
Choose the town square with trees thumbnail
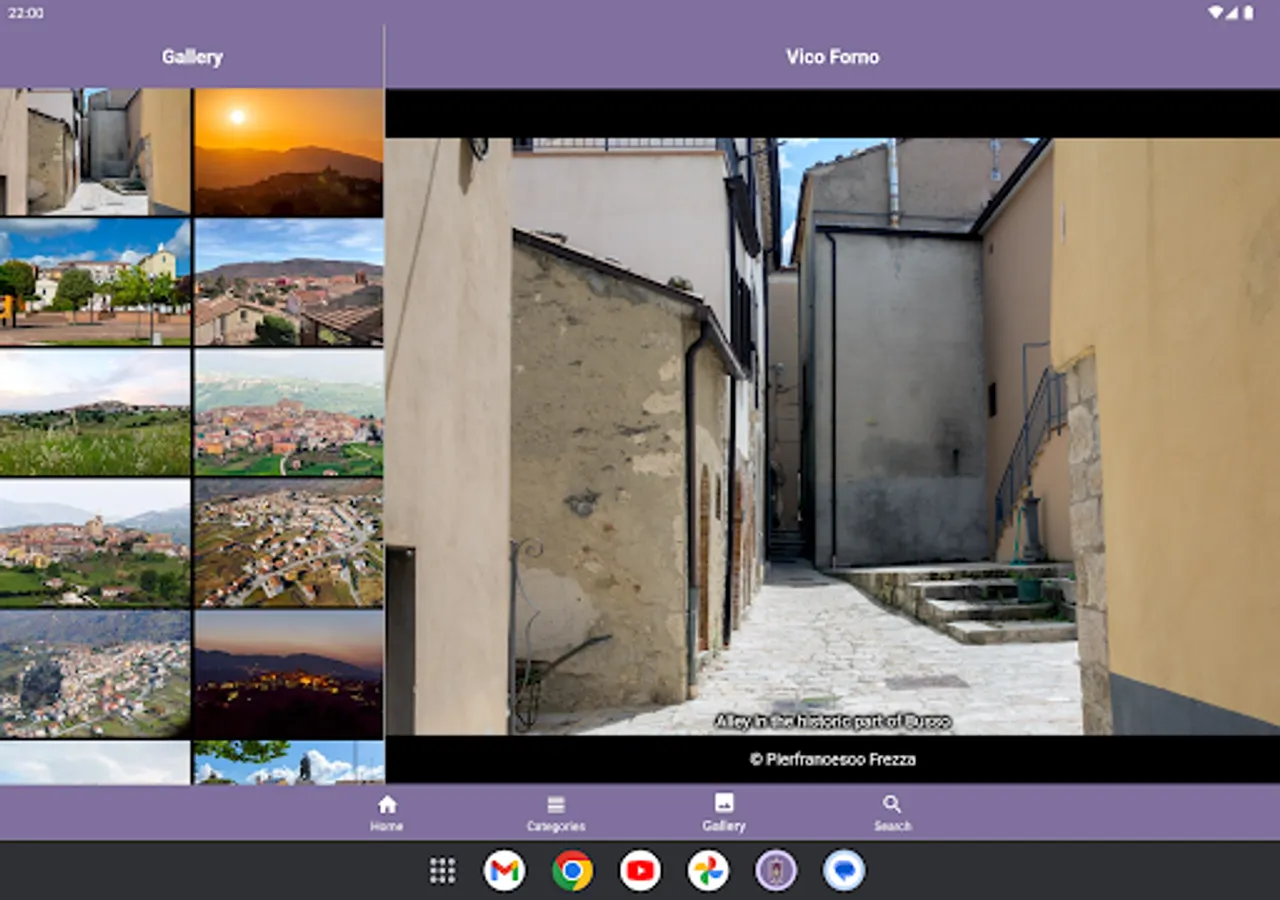click(95, 282)
